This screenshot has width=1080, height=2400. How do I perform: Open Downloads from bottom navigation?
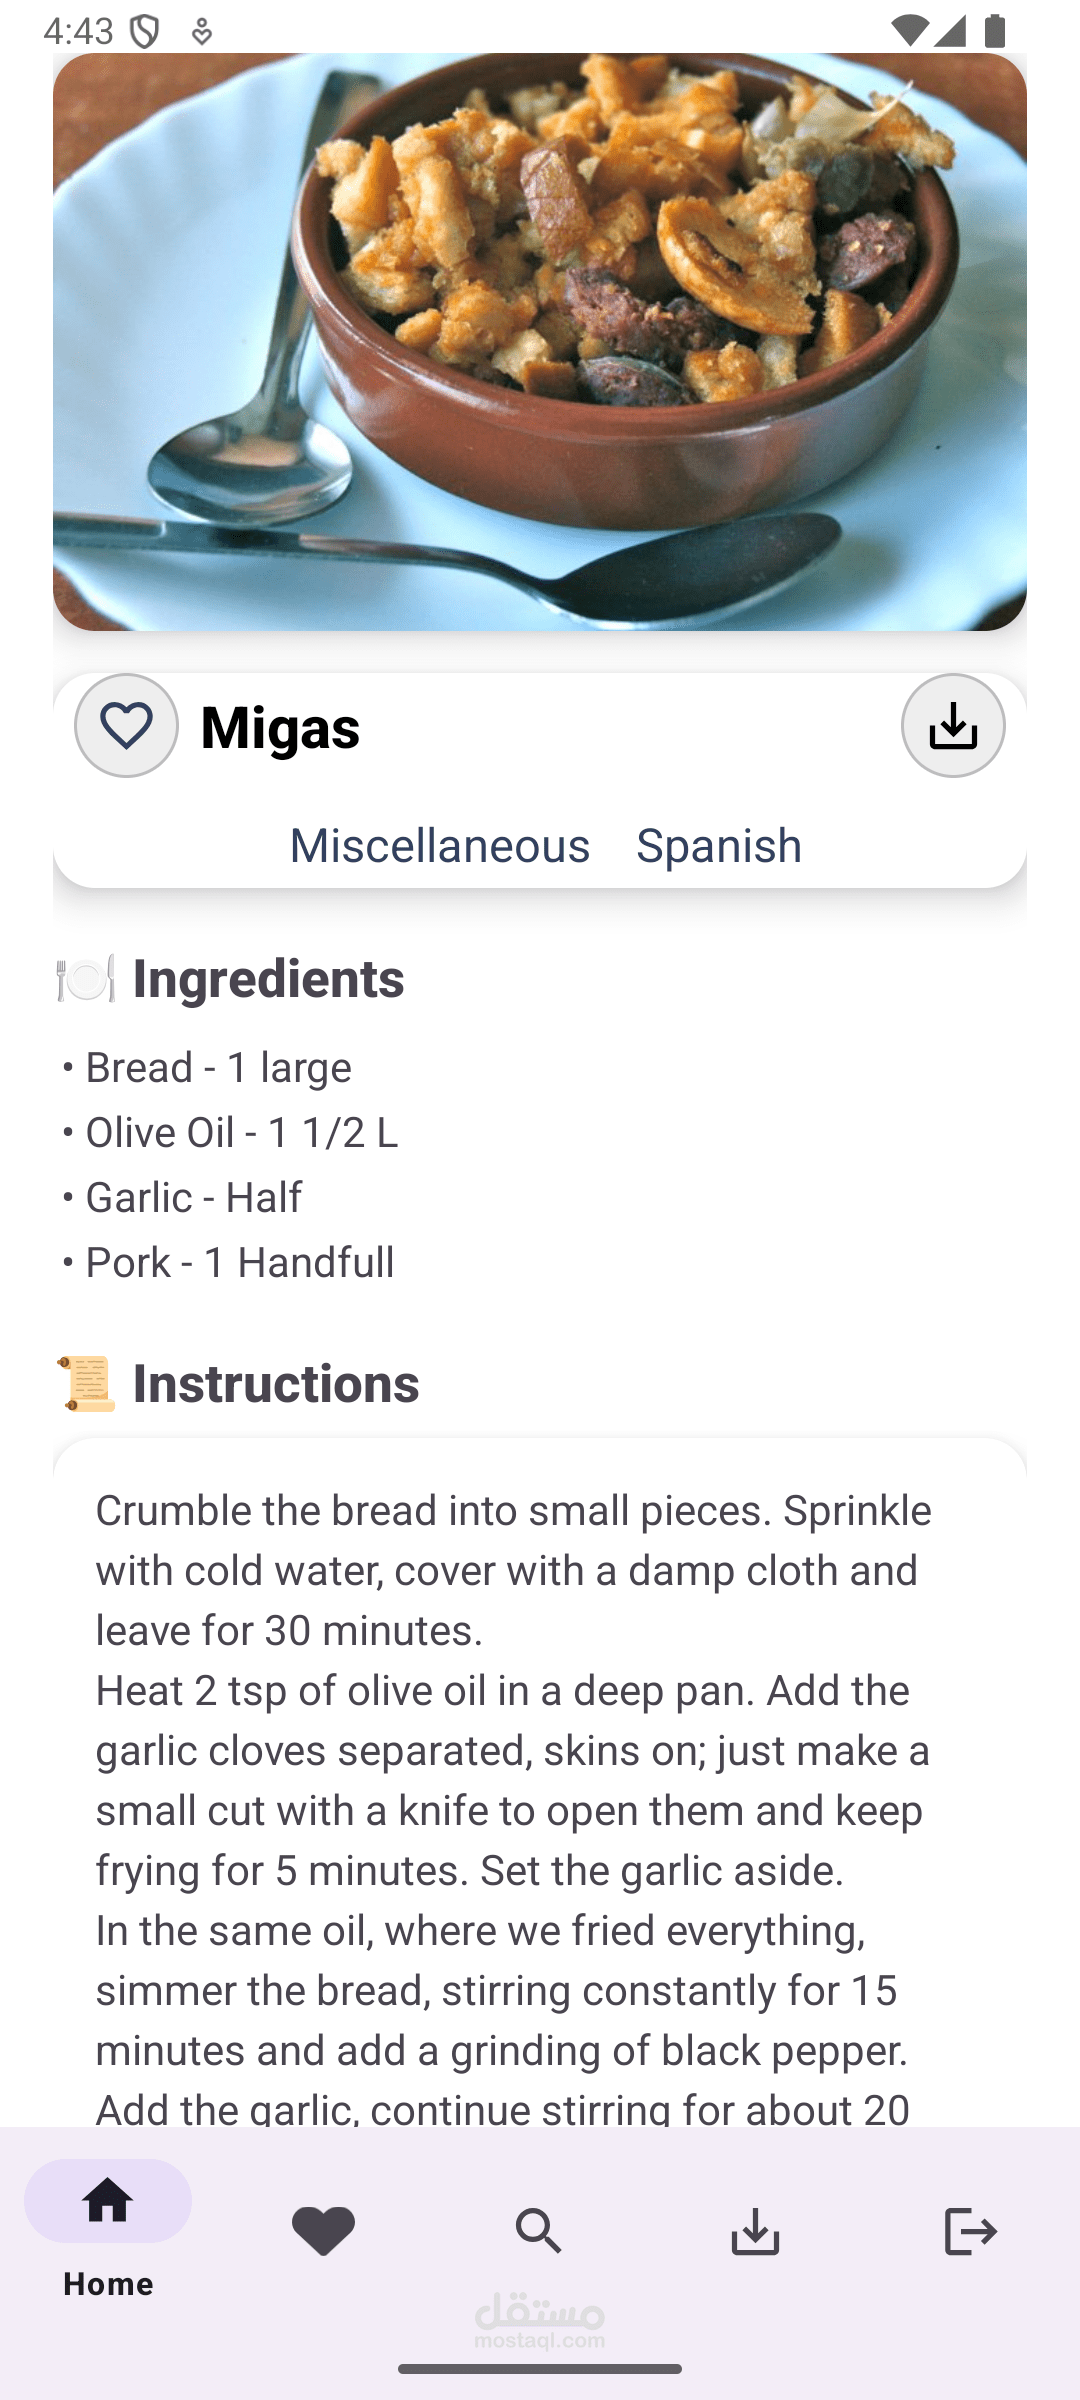point(755,2230)
